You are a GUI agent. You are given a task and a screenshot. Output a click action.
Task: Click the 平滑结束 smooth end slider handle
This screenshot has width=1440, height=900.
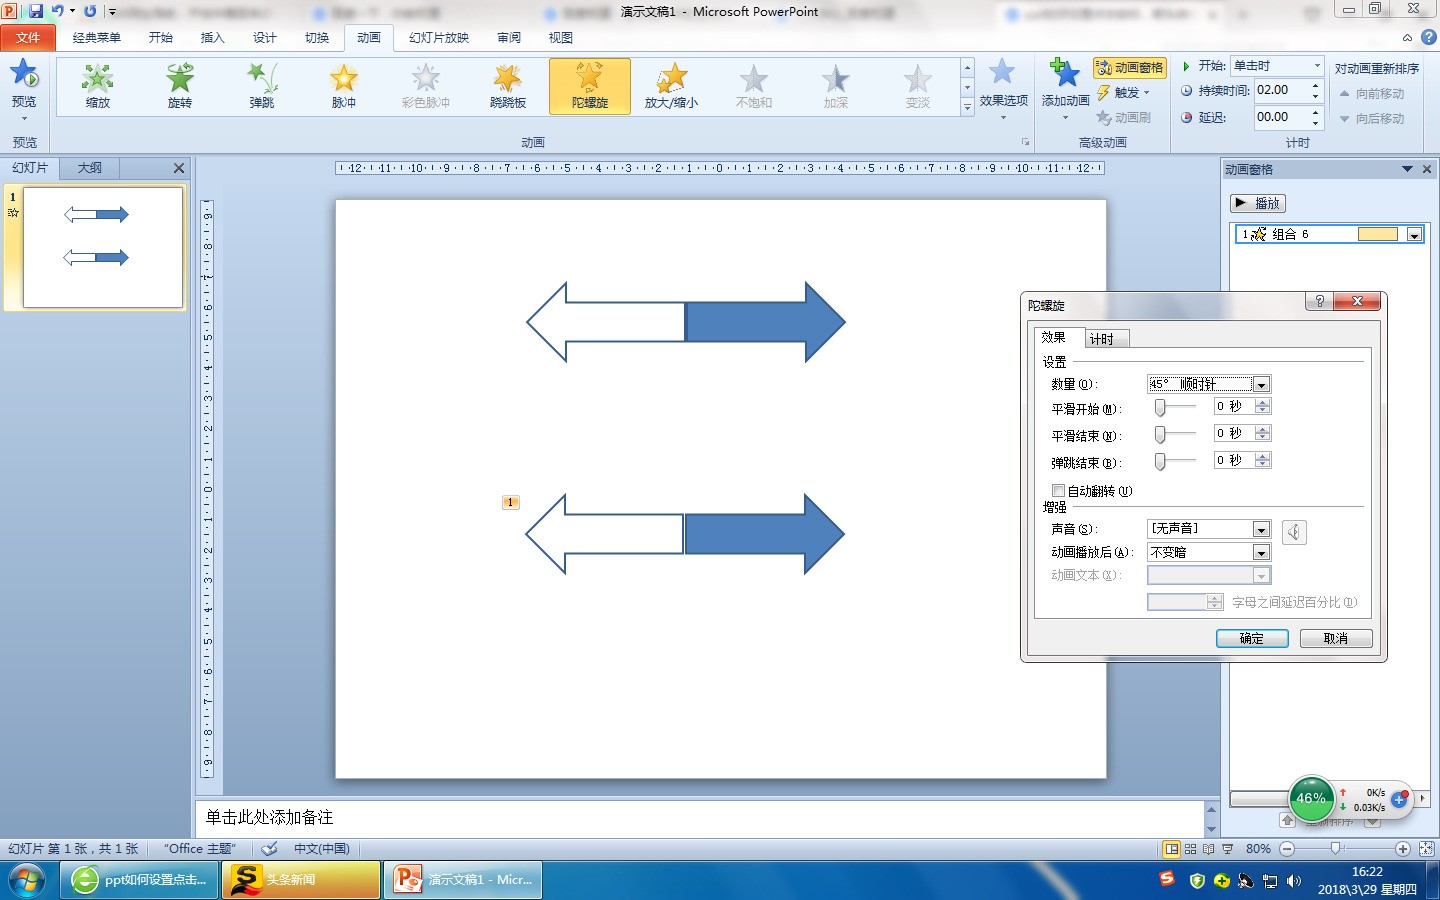(1160, 434)
